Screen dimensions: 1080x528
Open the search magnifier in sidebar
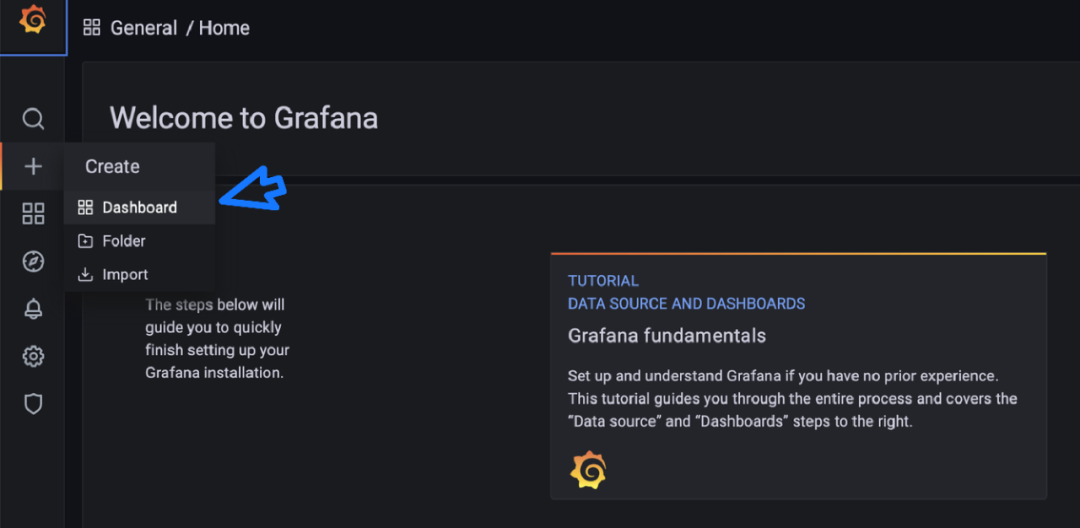(33, 119)
